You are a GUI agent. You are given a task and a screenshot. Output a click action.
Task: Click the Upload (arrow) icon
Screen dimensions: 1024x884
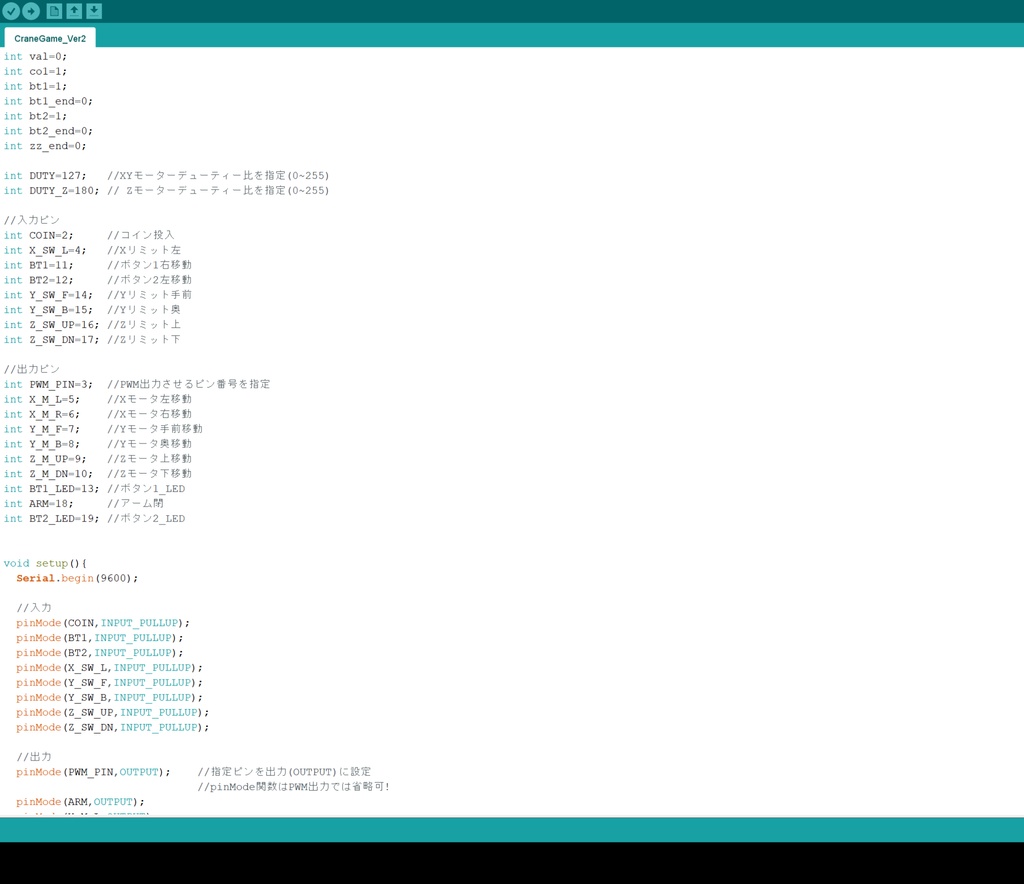click(x=31, y=11)
